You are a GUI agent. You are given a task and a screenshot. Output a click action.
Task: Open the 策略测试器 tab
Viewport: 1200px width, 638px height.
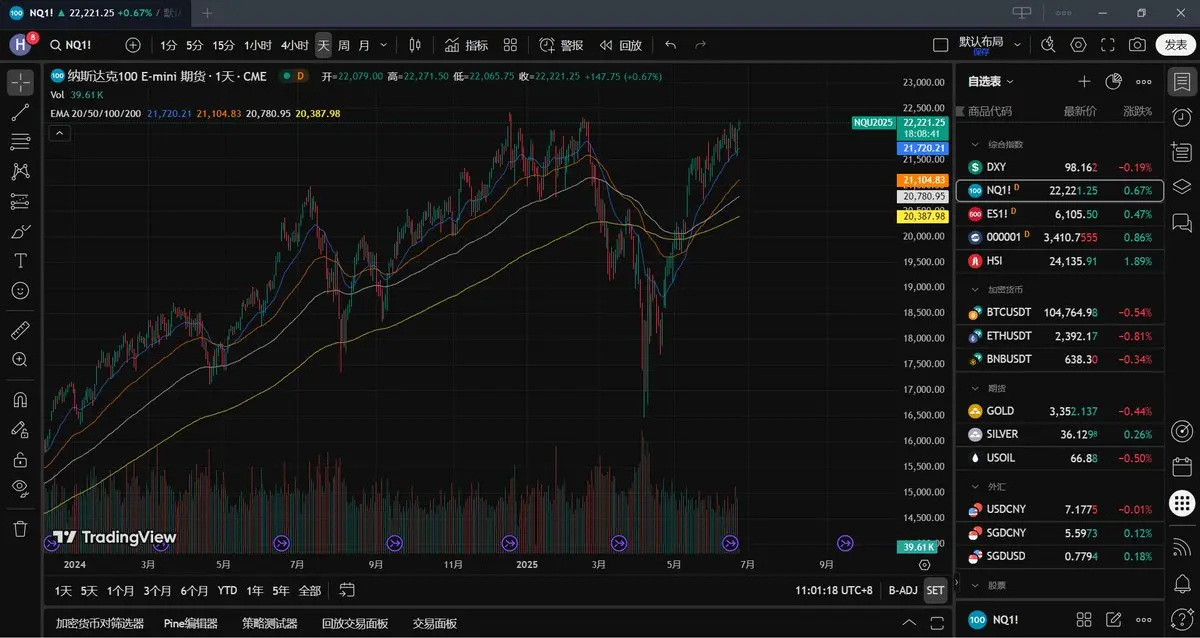pos(270,623)
